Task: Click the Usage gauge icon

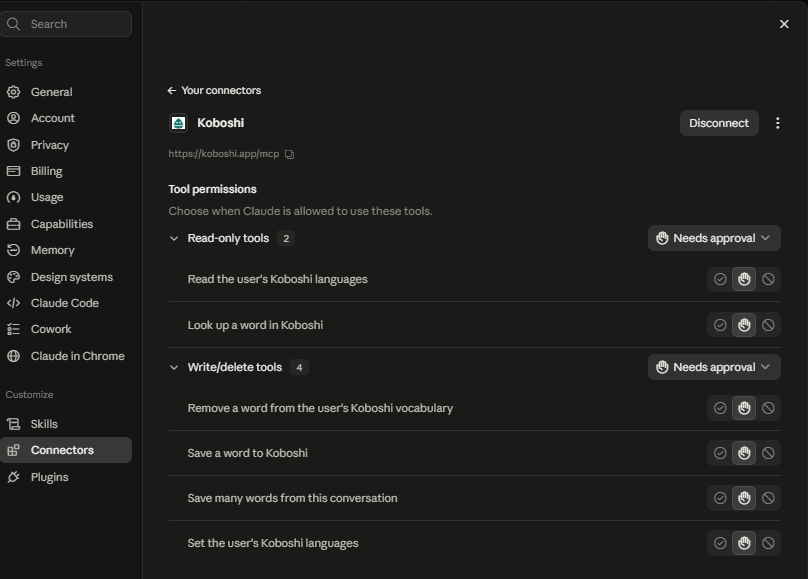Action: 13,197
